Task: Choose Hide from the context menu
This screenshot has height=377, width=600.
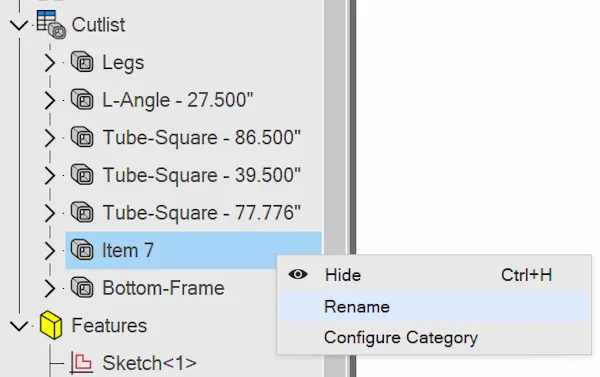Action: pyautogui.click(x=434, y=275)
